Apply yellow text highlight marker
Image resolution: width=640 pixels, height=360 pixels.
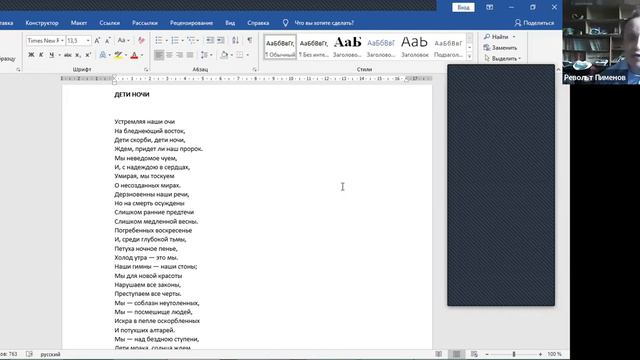[x=118, y=55]
